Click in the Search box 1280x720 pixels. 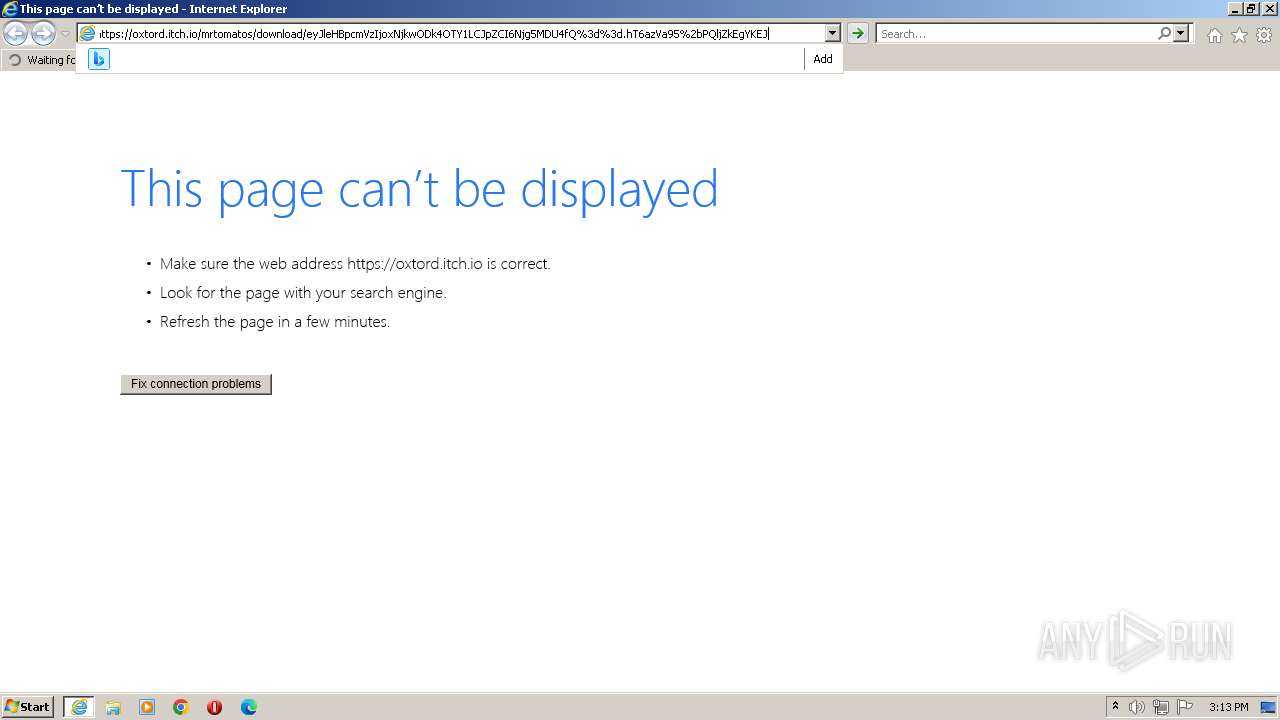click(1016, 34)
